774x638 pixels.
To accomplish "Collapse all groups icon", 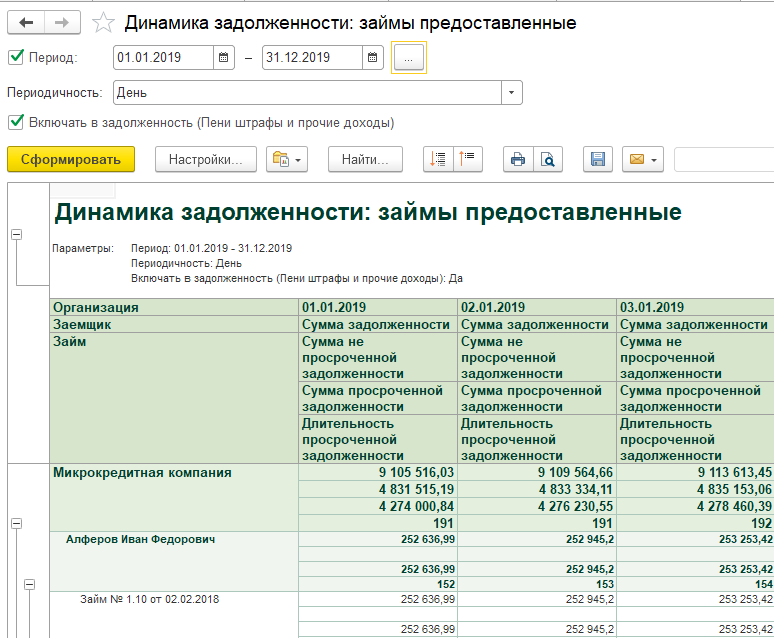I will [x=467, y=160].
